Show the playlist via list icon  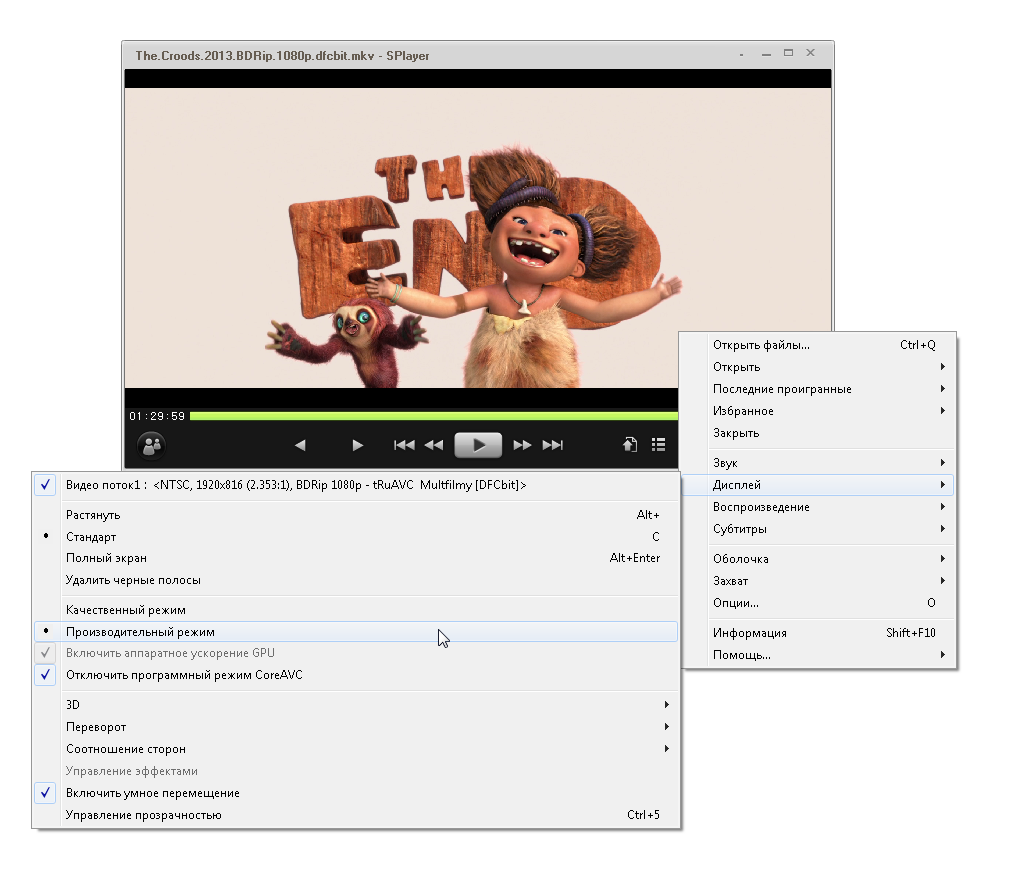tap(658, 445)
